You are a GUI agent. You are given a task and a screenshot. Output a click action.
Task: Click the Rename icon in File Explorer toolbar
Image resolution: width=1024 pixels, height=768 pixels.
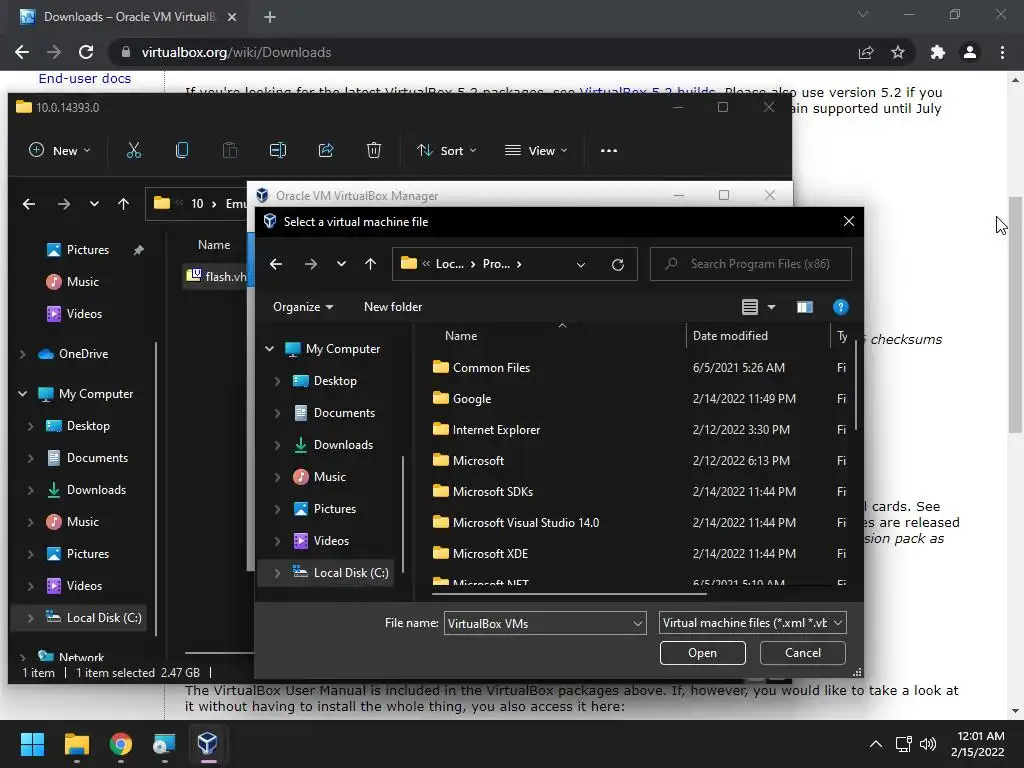(278, 151)
